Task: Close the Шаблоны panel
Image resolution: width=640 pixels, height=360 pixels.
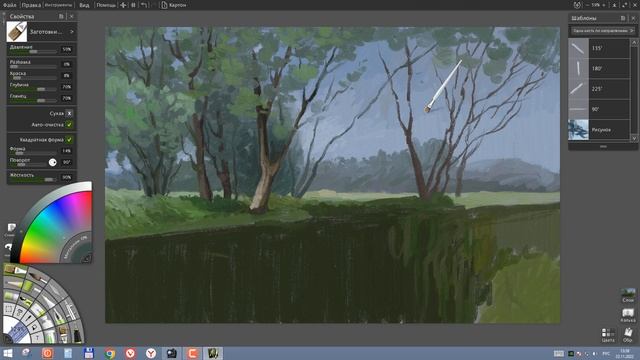Action: coord(633,18)
